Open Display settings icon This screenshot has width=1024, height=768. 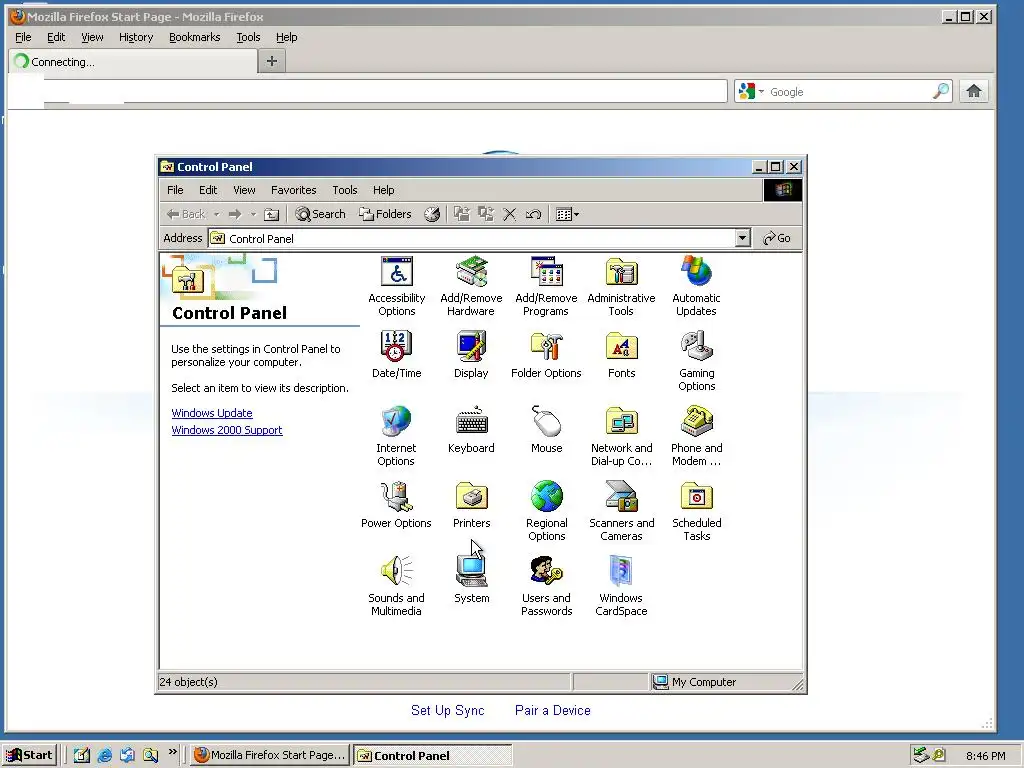click(471, 355)
